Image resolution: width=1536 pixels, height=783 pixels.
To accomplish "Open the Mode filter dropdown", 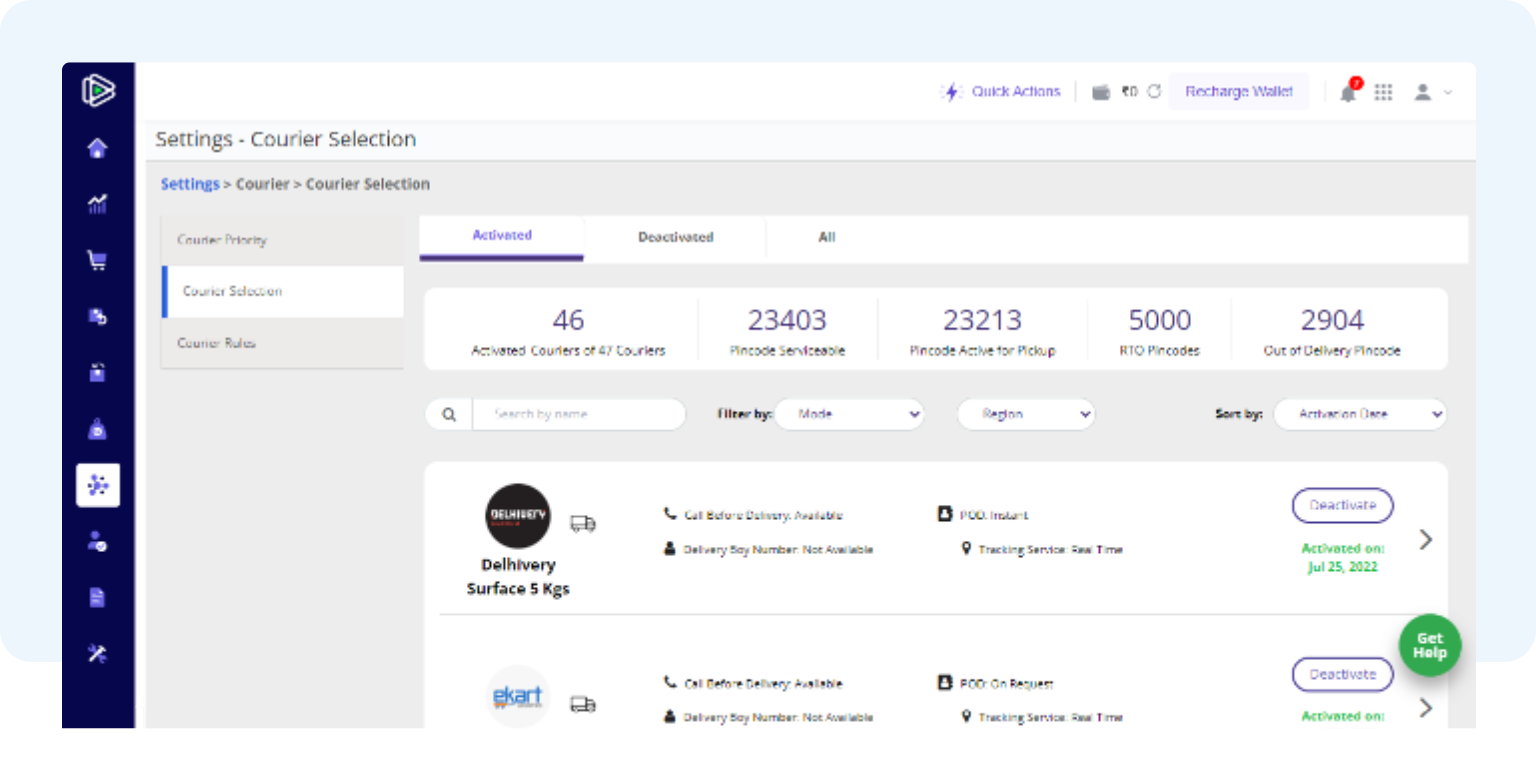I will pyautogui.click(x=850, y=414).
